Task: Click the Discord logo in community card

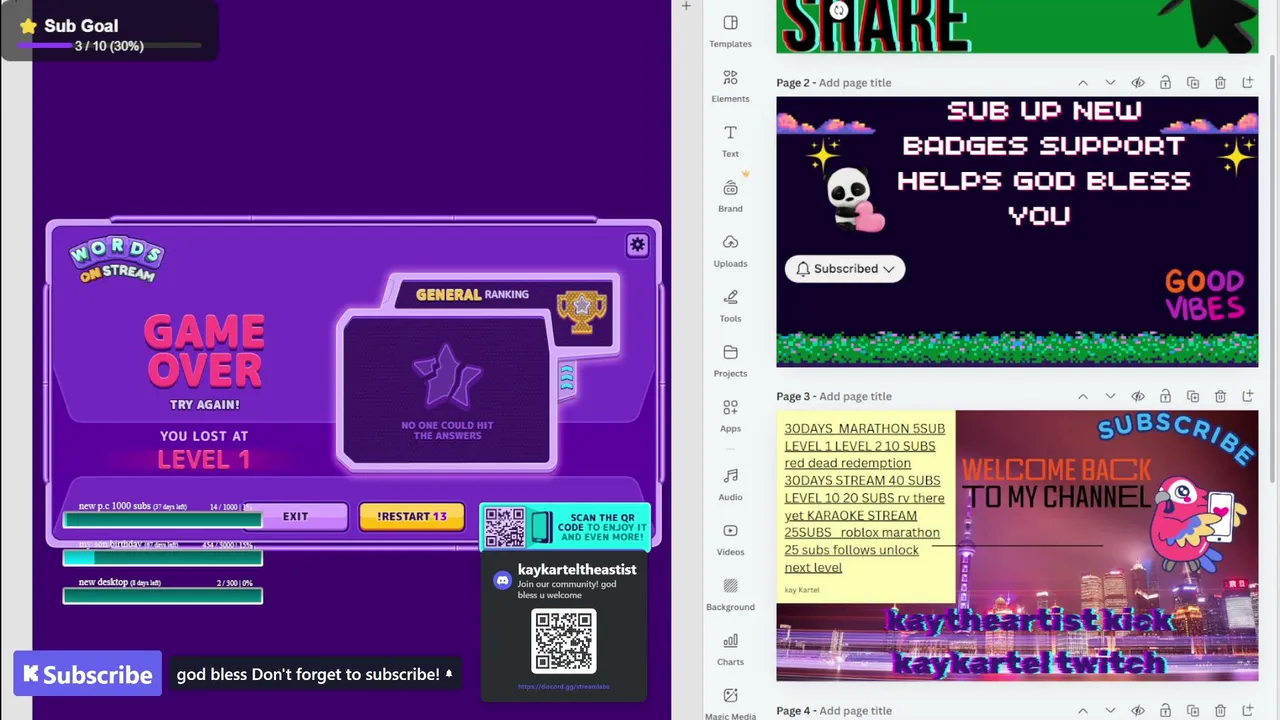Action: pos(503,580)
